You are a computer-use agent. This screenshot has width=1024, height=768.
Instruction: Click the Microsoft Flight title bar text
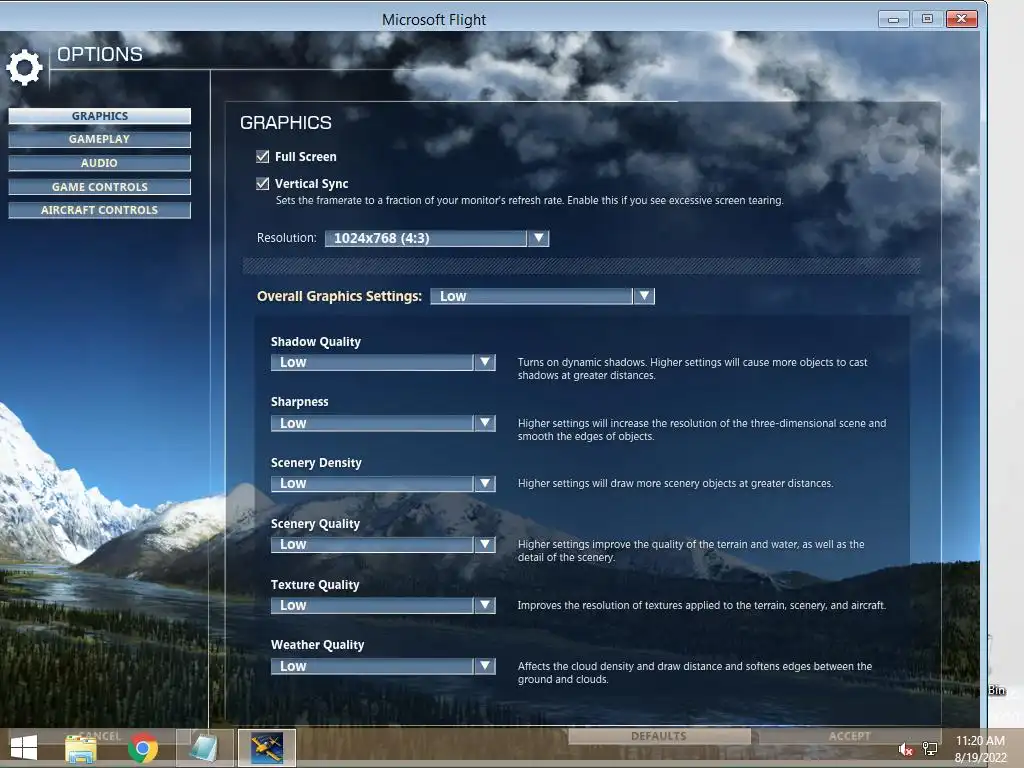click(x=434, y=20)
